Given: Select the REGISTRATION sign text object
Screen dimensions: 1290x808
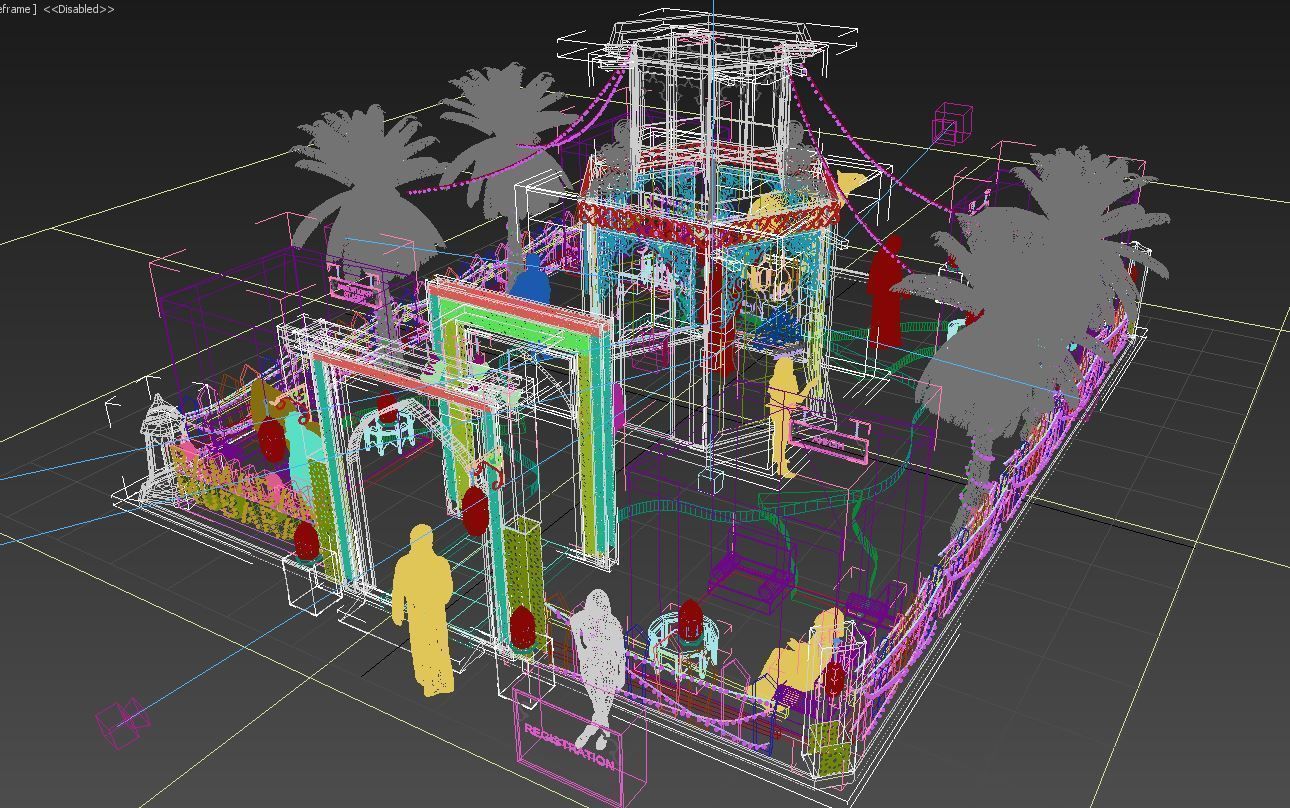Looking at the screenshot, I should (x=568, y=745).
